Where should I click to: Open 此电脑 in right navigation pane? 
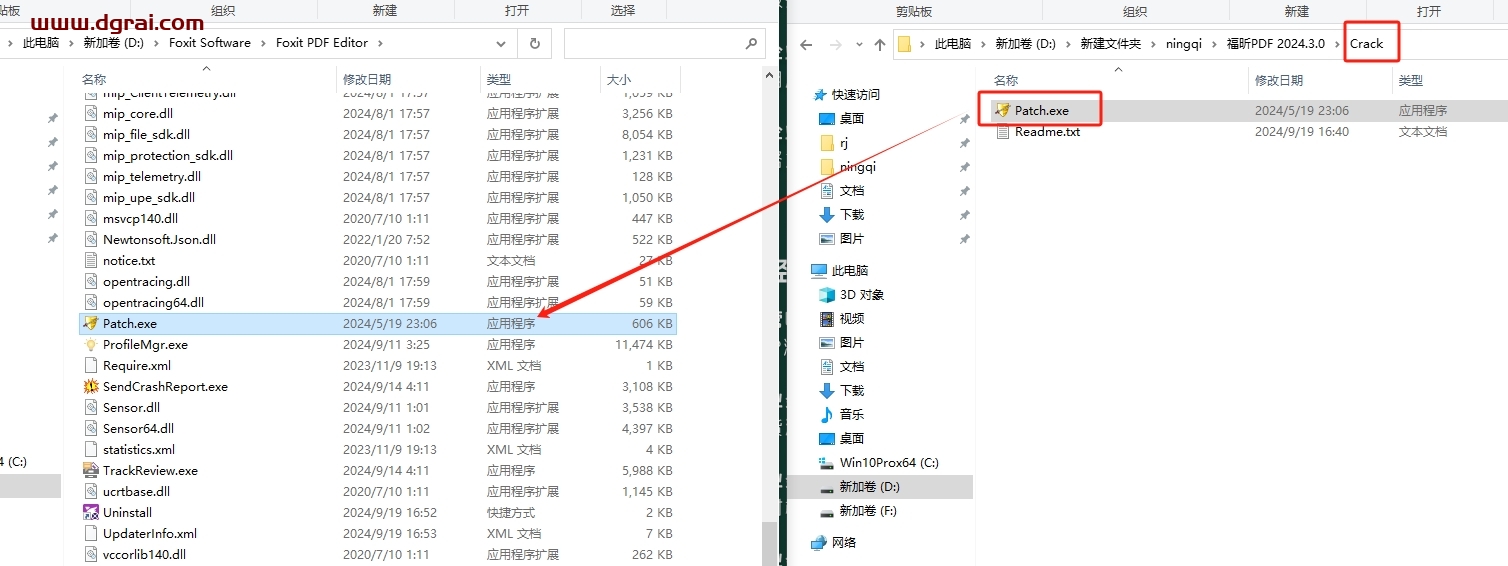click(x=839, y=270)
